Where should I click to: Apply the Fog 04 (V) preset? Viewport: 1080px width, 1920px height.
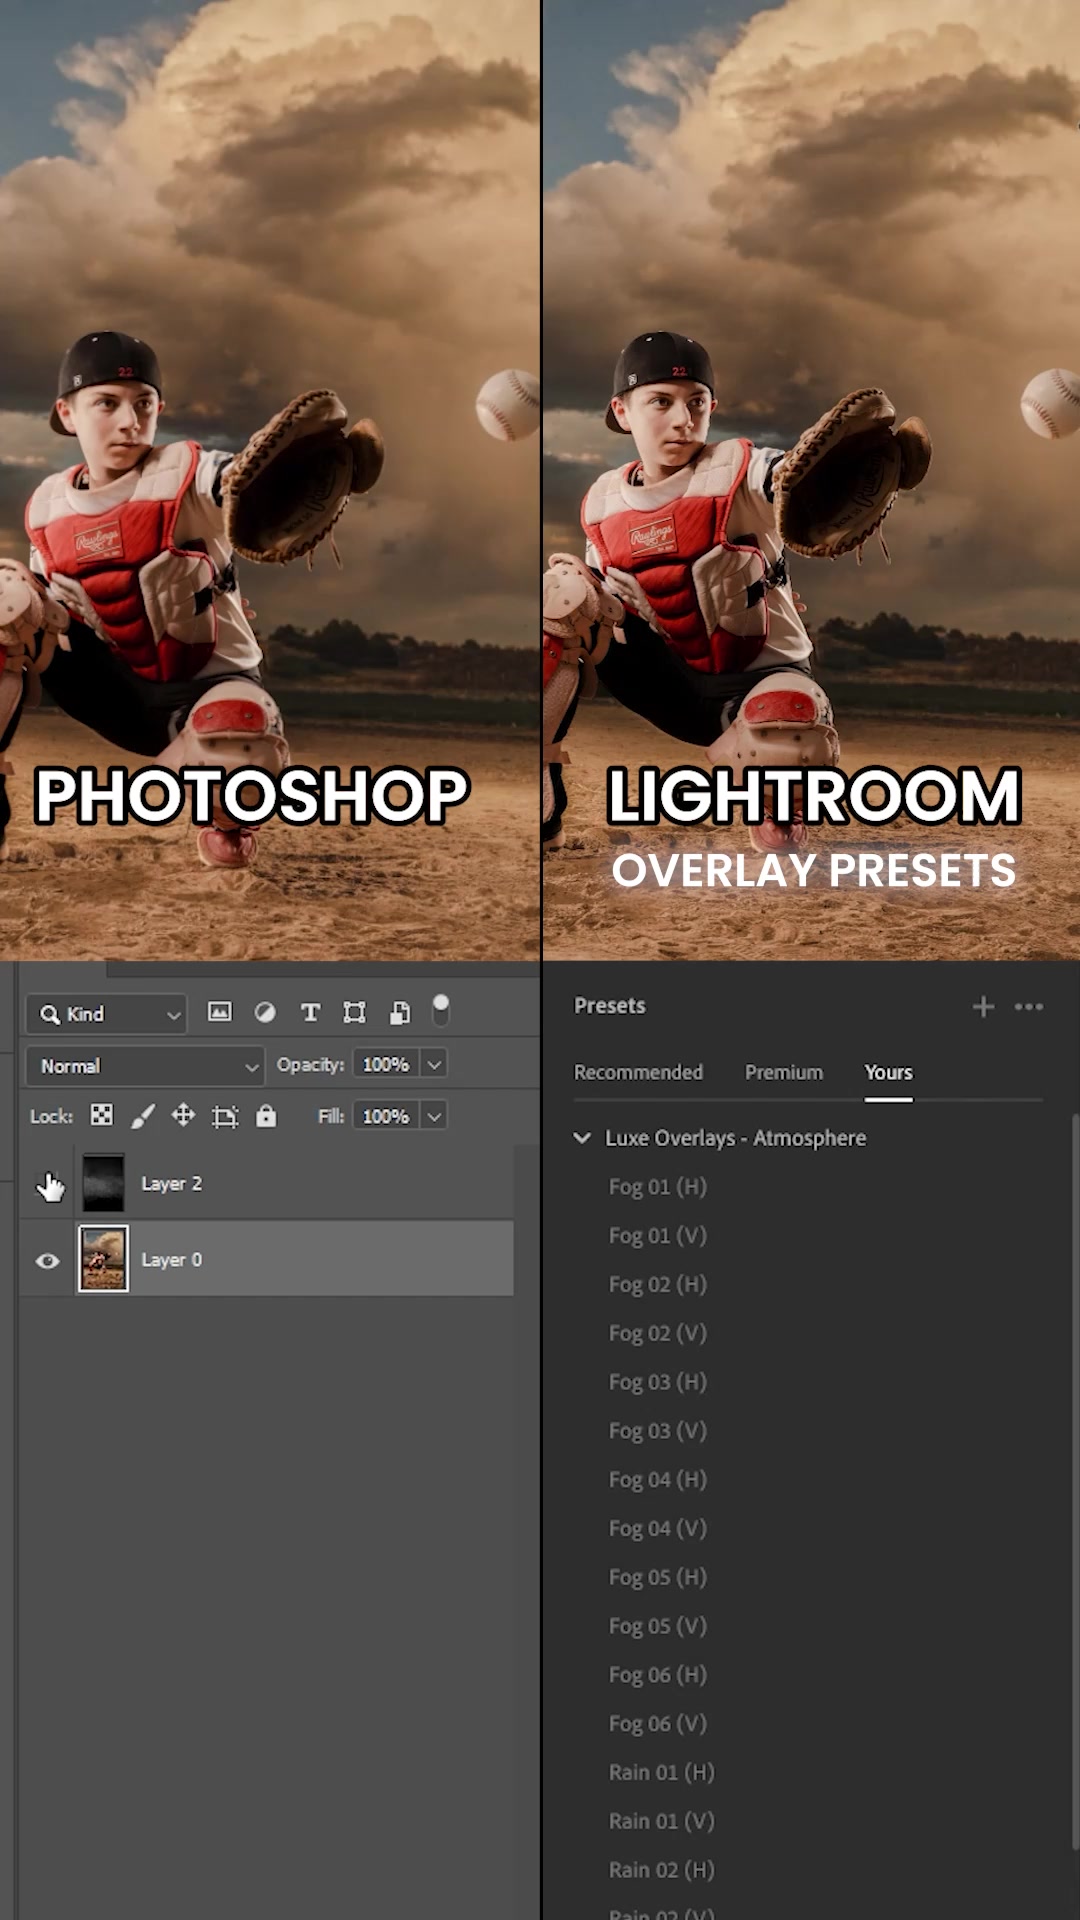658,1528
